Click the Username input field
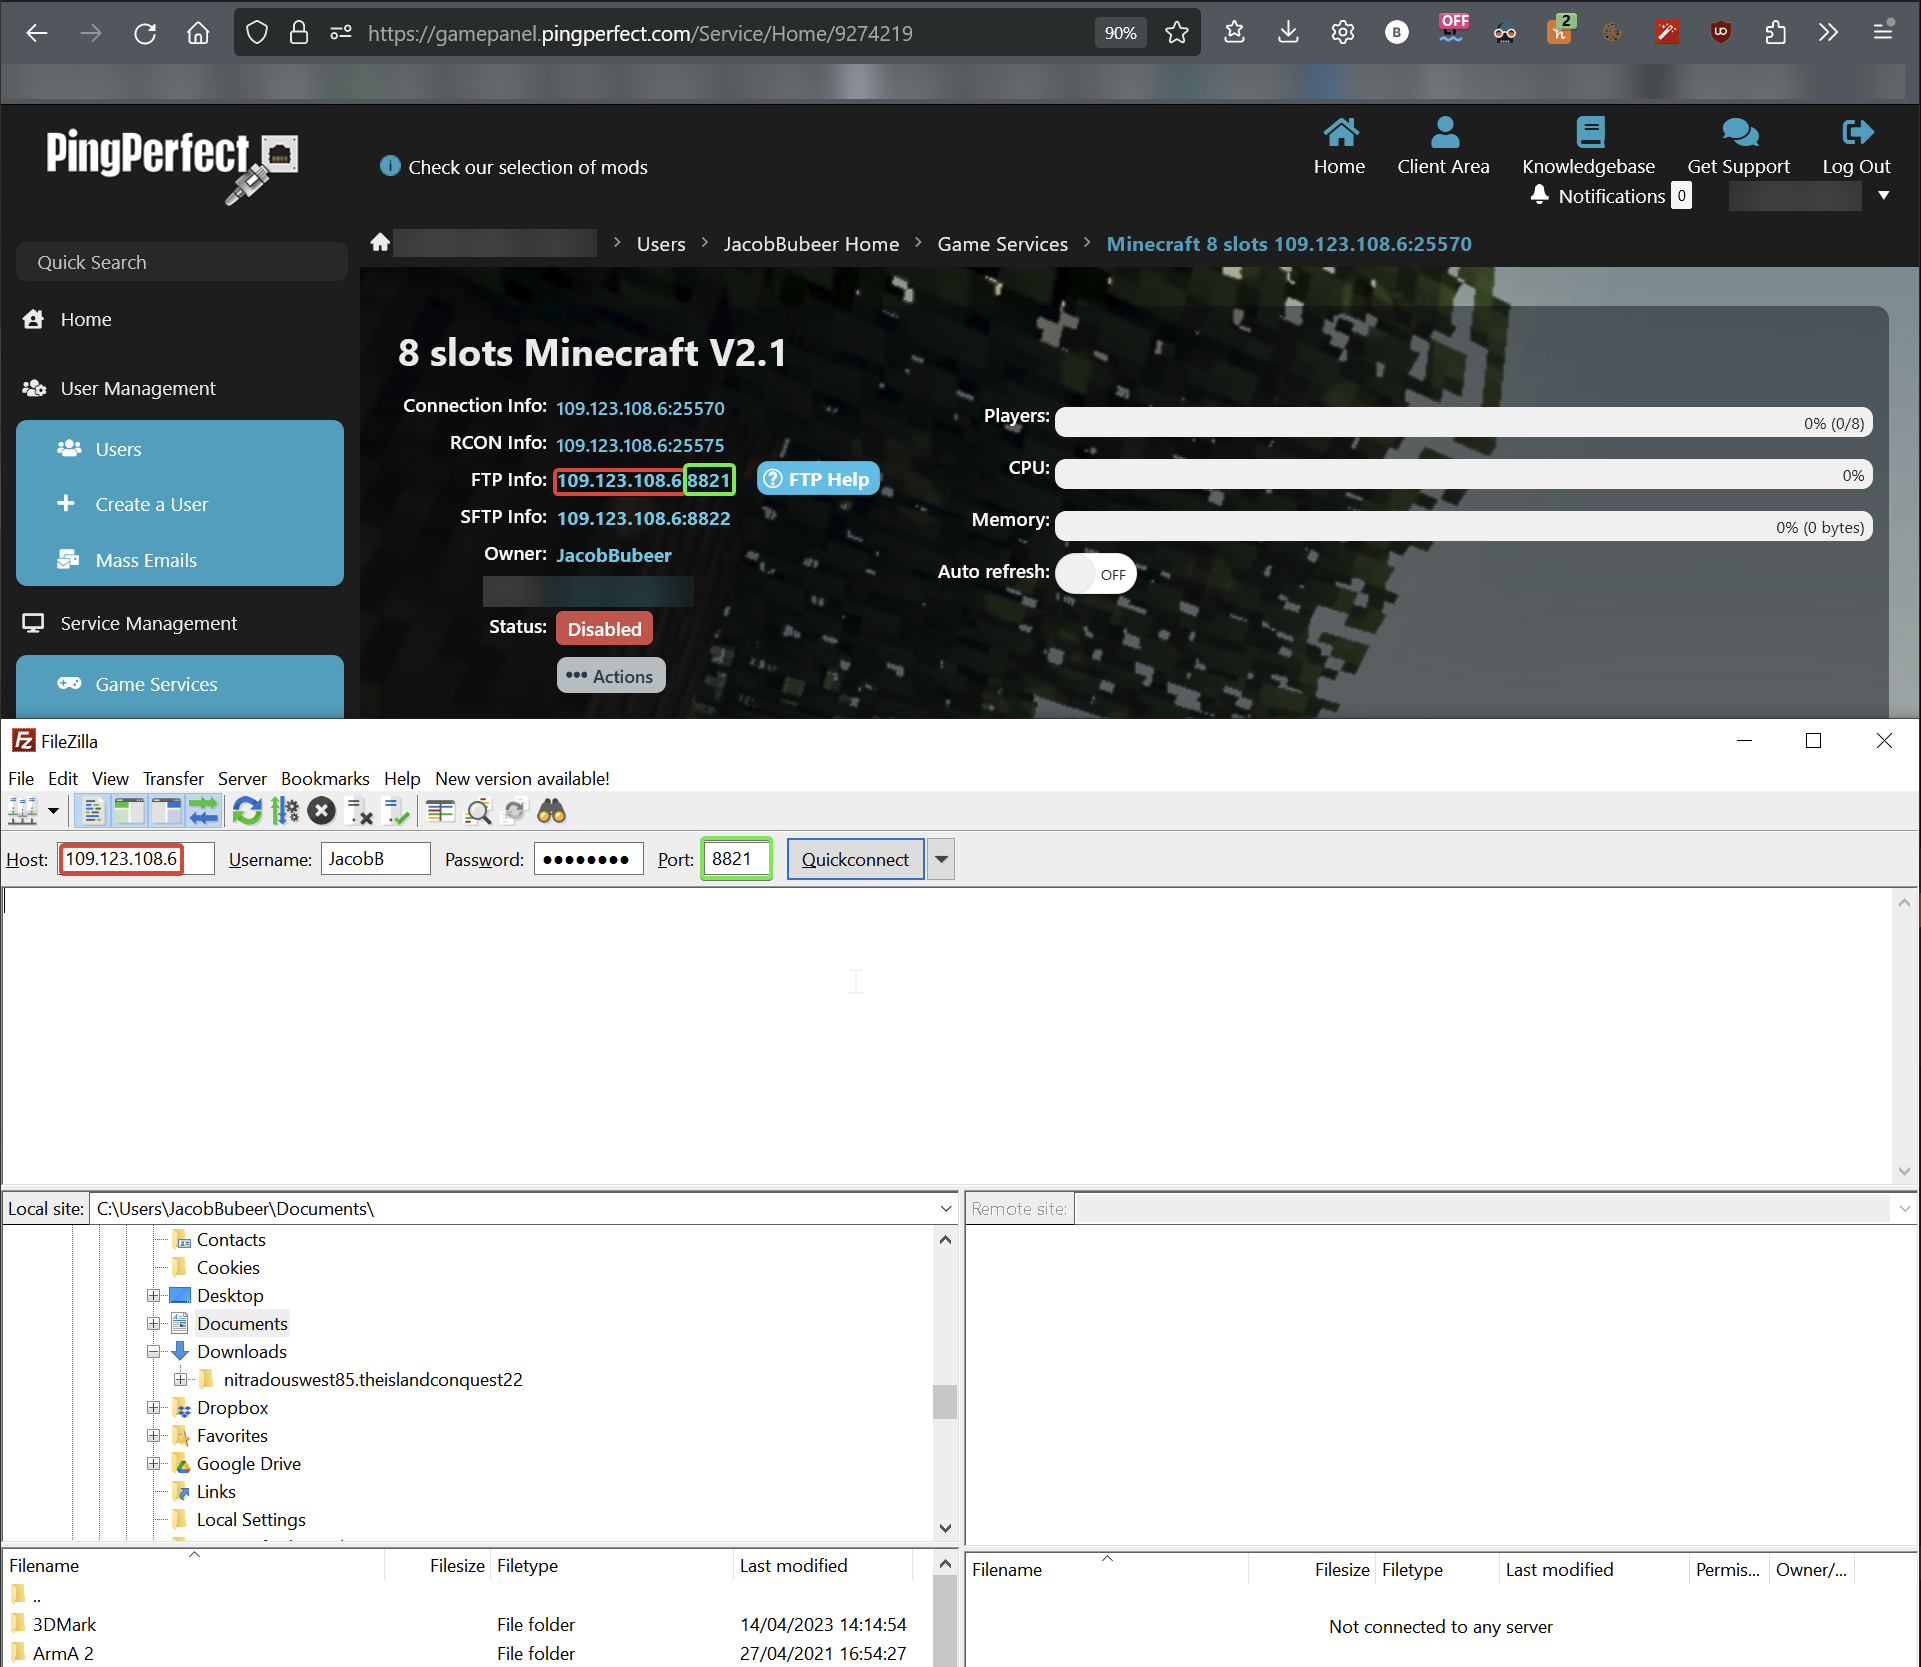1921x1667 pixels. click(375, 859)
